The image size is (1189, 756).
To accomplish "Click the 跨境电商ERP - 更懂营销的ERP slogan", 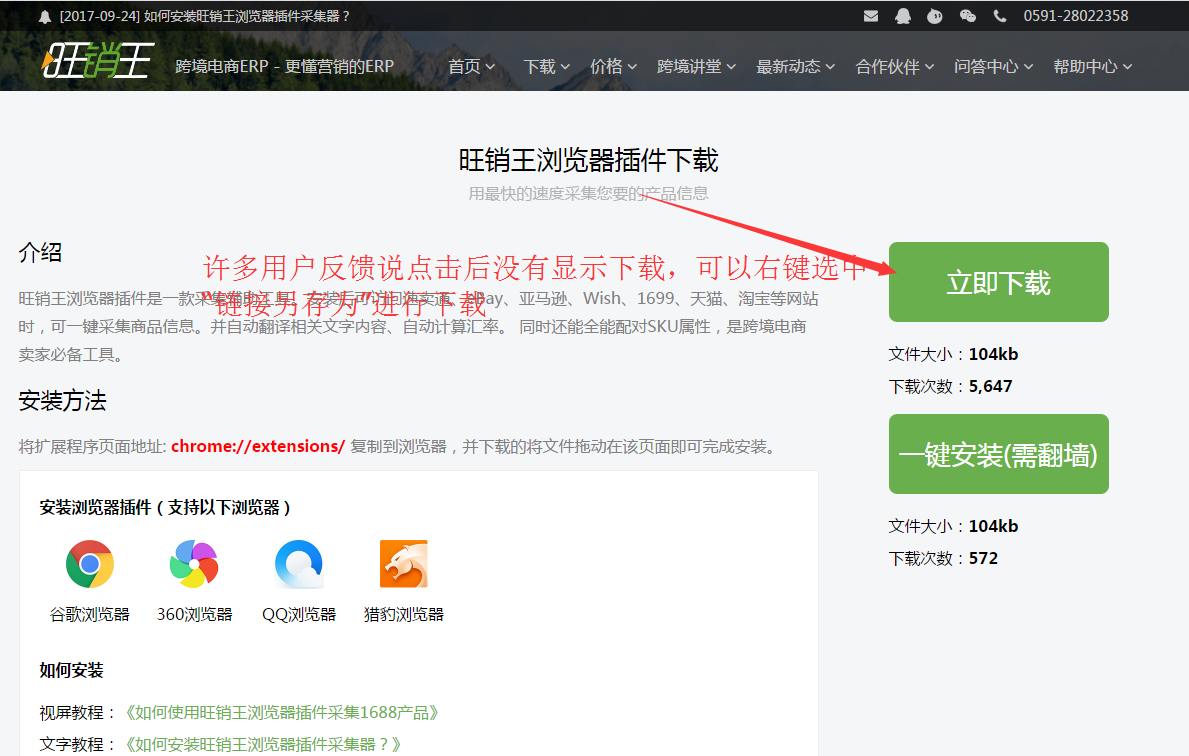I will pyautogui.click(x=284, y=67).
